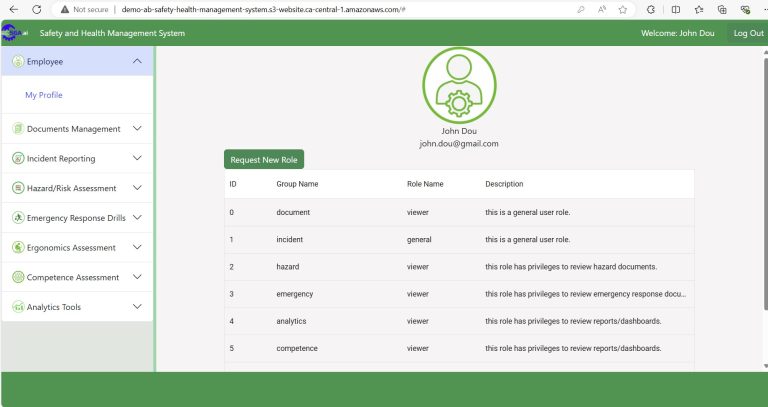Refresh the page in the browser
This screenshot has height=407, width=768.
pos(37,9)
